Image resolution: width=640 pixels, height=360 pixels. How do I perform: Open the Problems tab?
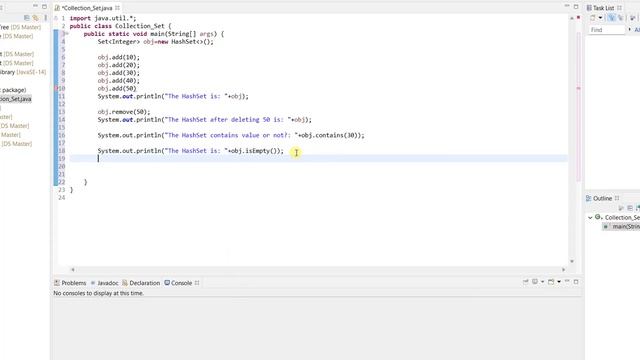click(70, 283)
